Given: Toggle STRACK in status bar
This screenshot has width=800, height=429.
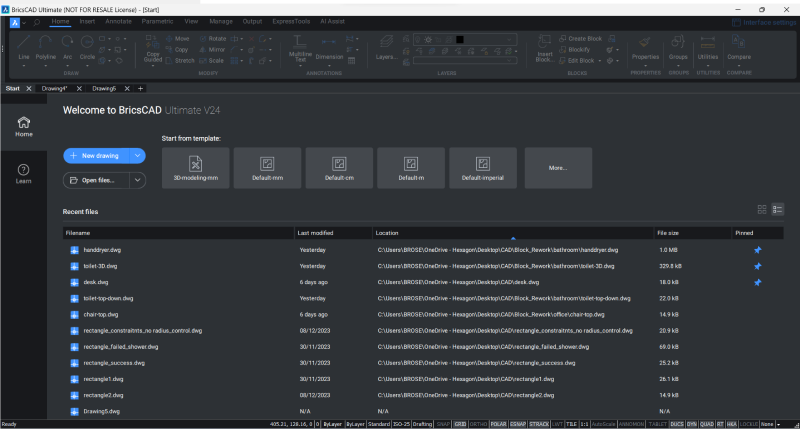Looking at the screenshot, I should click(x=539, y=424).
